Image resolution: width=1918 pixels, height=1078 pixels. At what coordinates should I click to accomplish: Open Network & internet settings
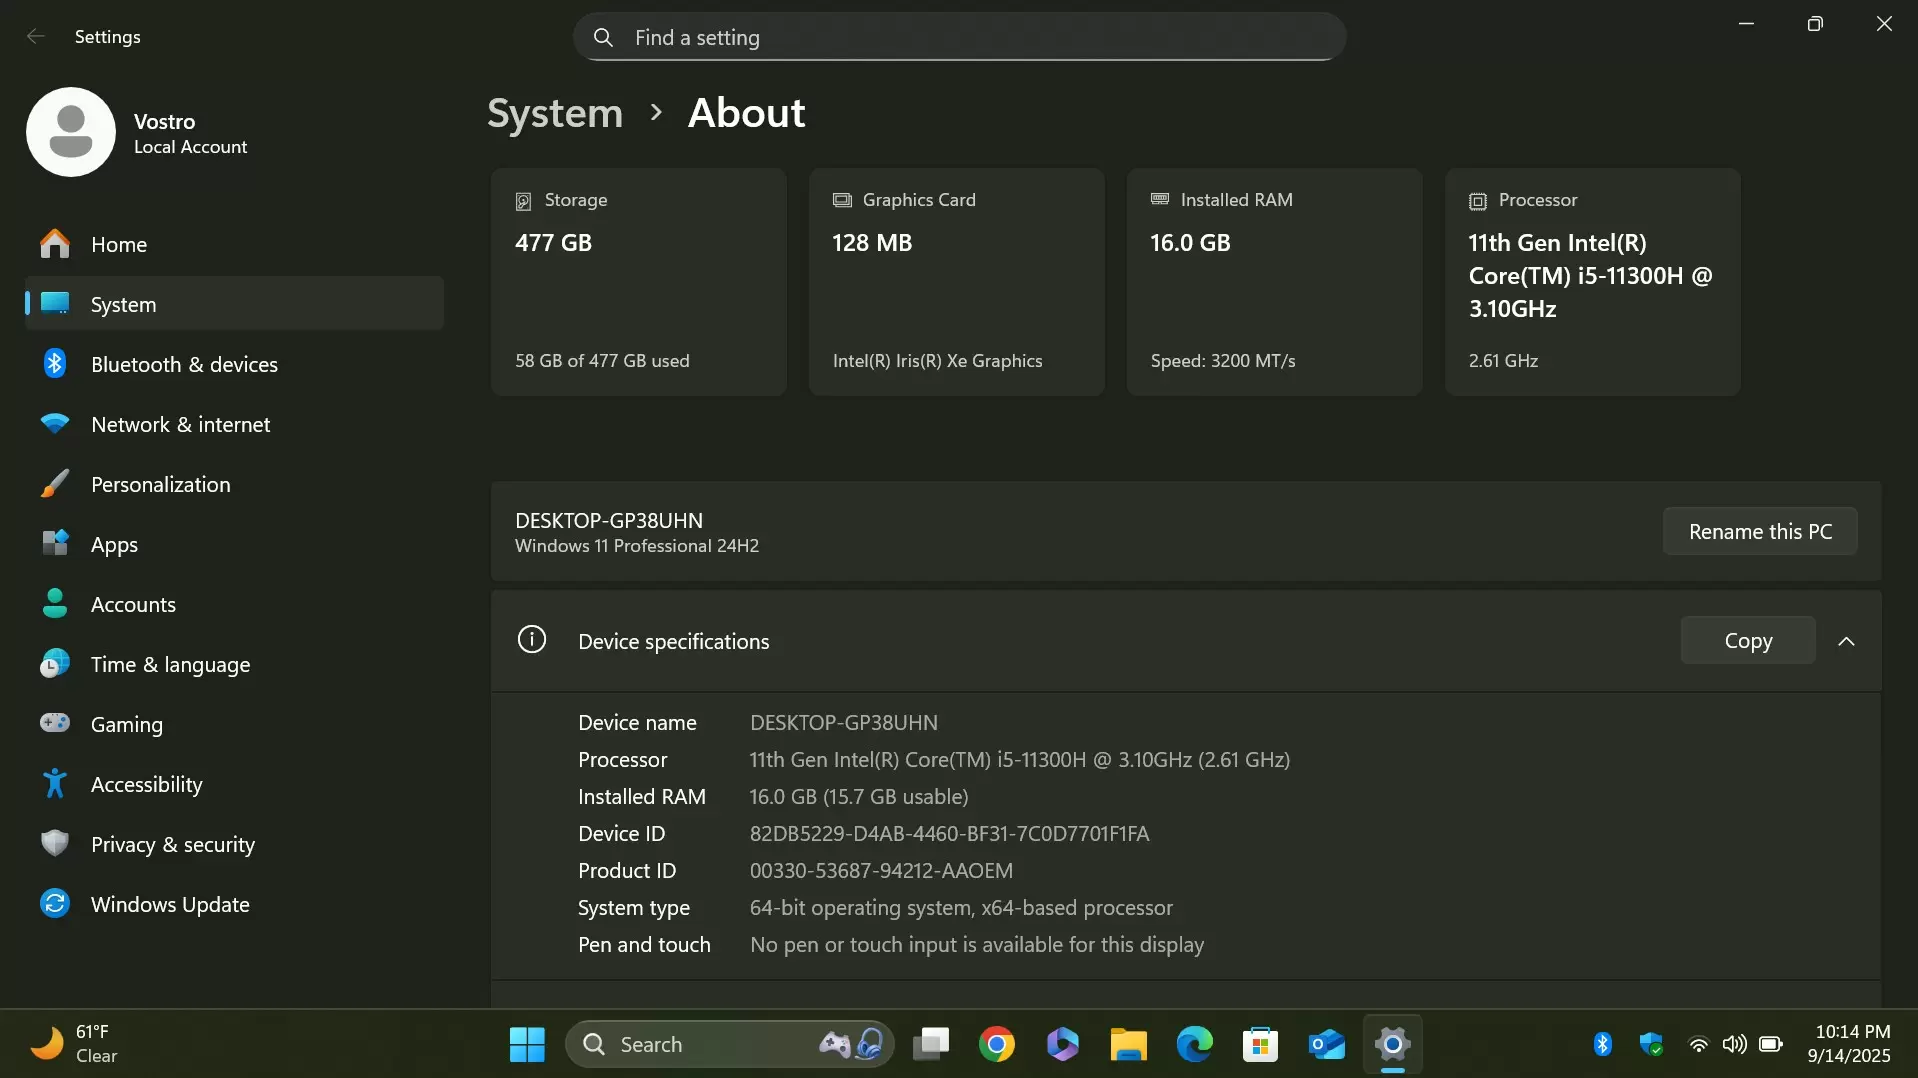coord(180,424)
